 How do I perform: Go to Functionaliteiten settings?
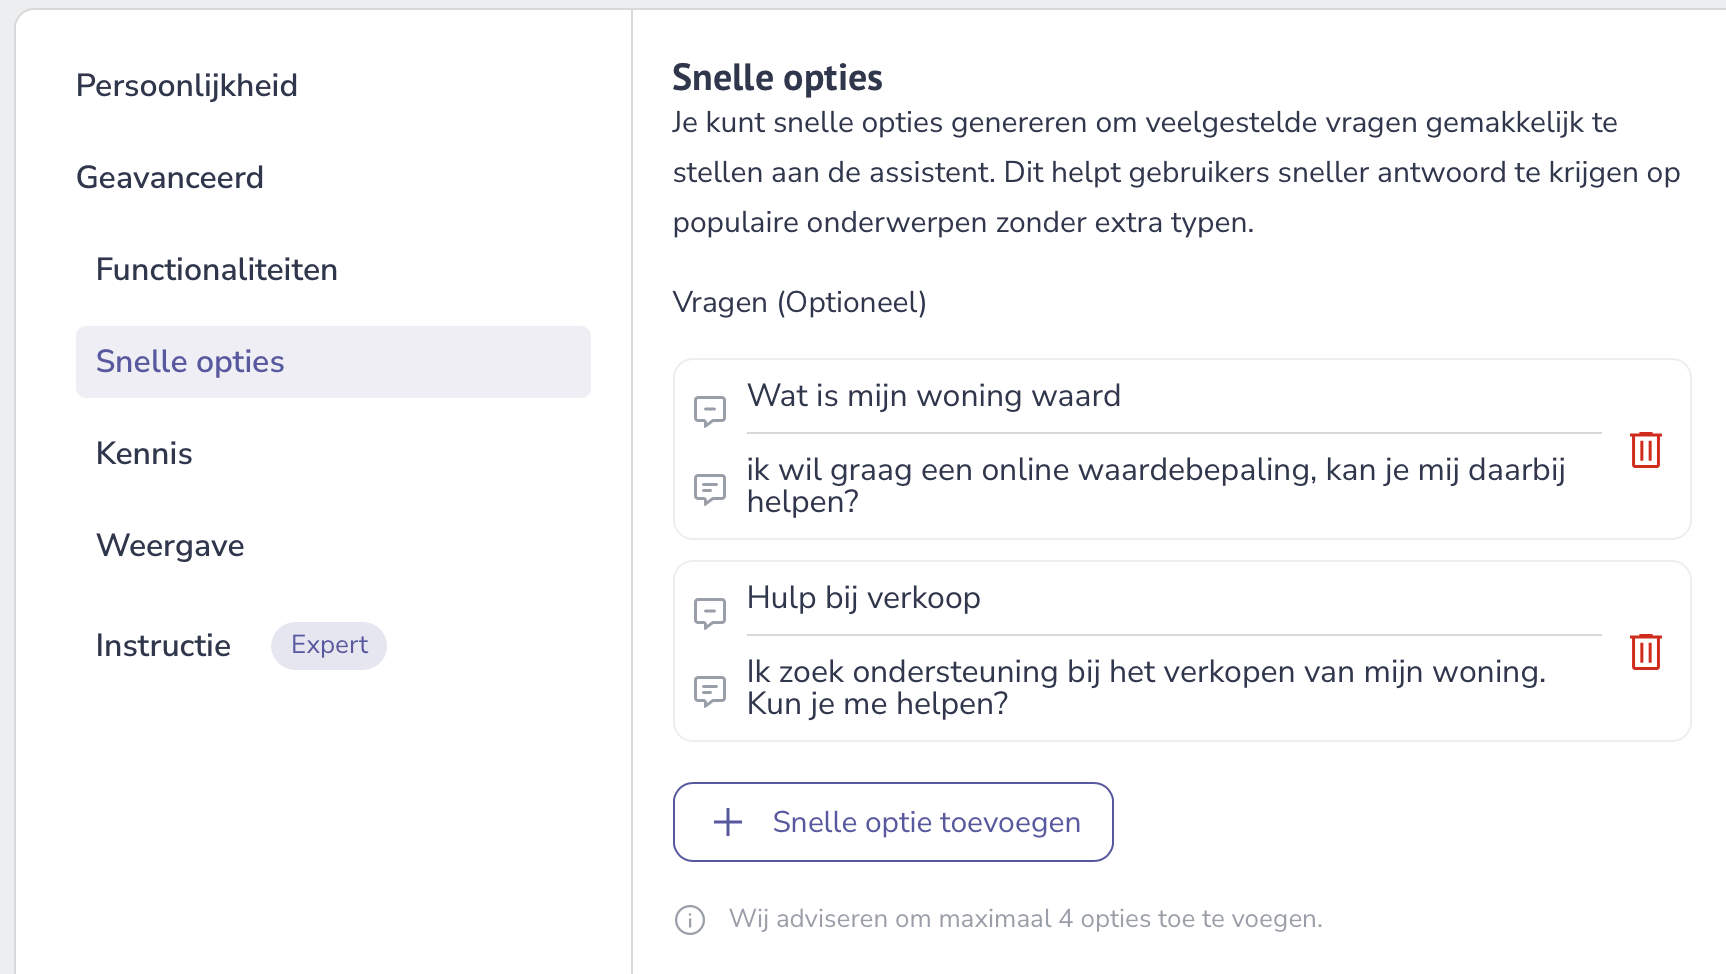pos(217,269)
